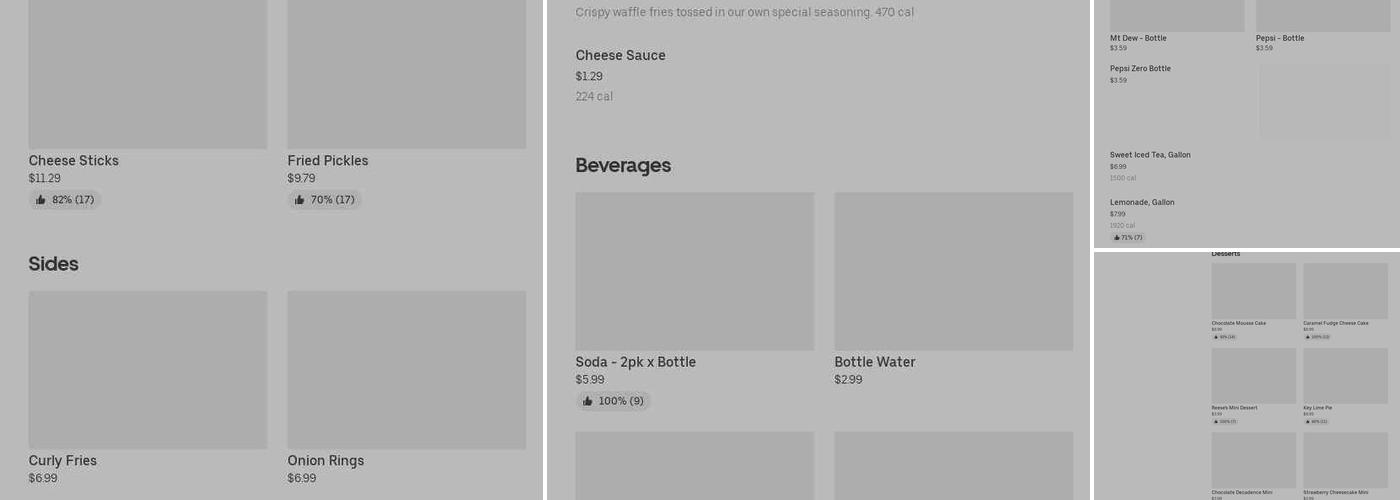Click thumbs-up icon under Fried Pickles
The height and width of the screenshot is (500, 1400).
click(x=300, y=200)
